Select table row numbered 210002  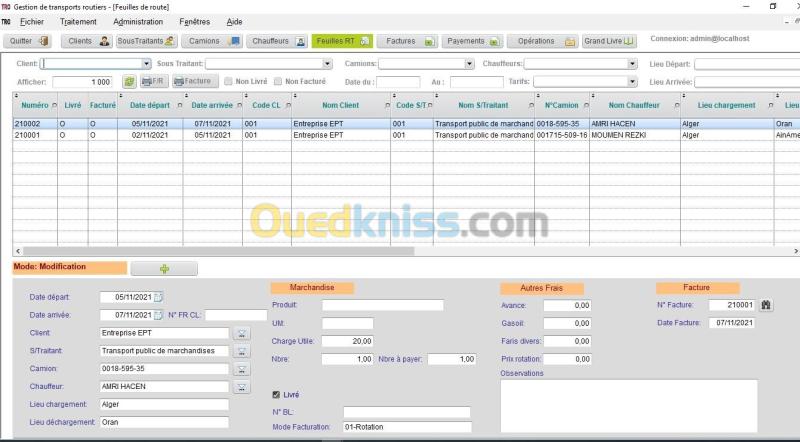click(406, 124)
